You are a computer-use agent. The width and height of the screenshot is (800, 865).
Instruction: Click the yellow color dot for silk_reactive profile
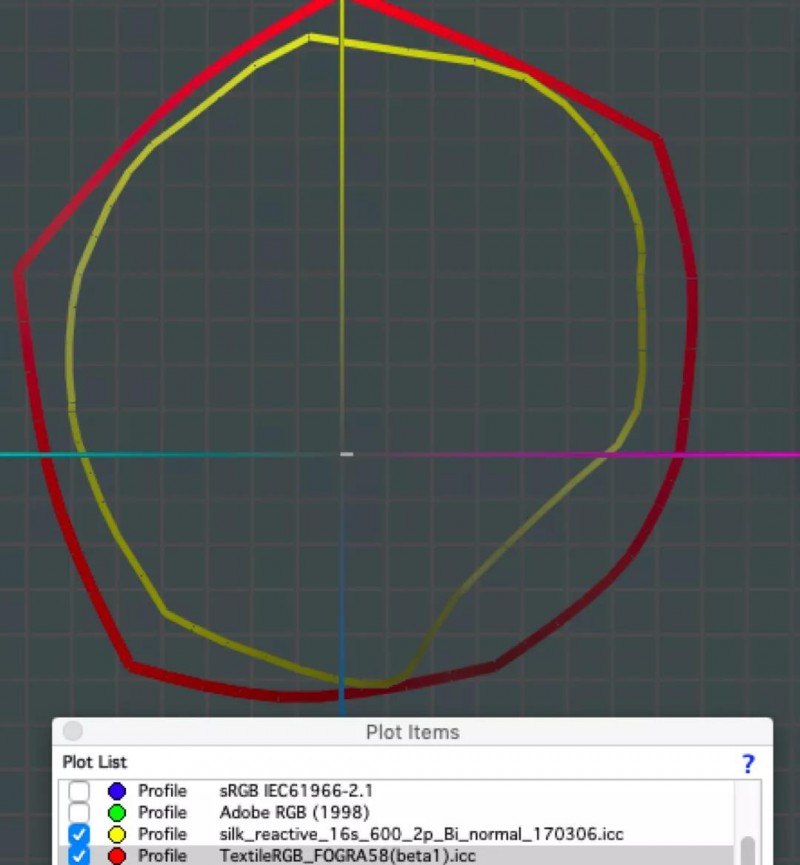coord(116,834)
